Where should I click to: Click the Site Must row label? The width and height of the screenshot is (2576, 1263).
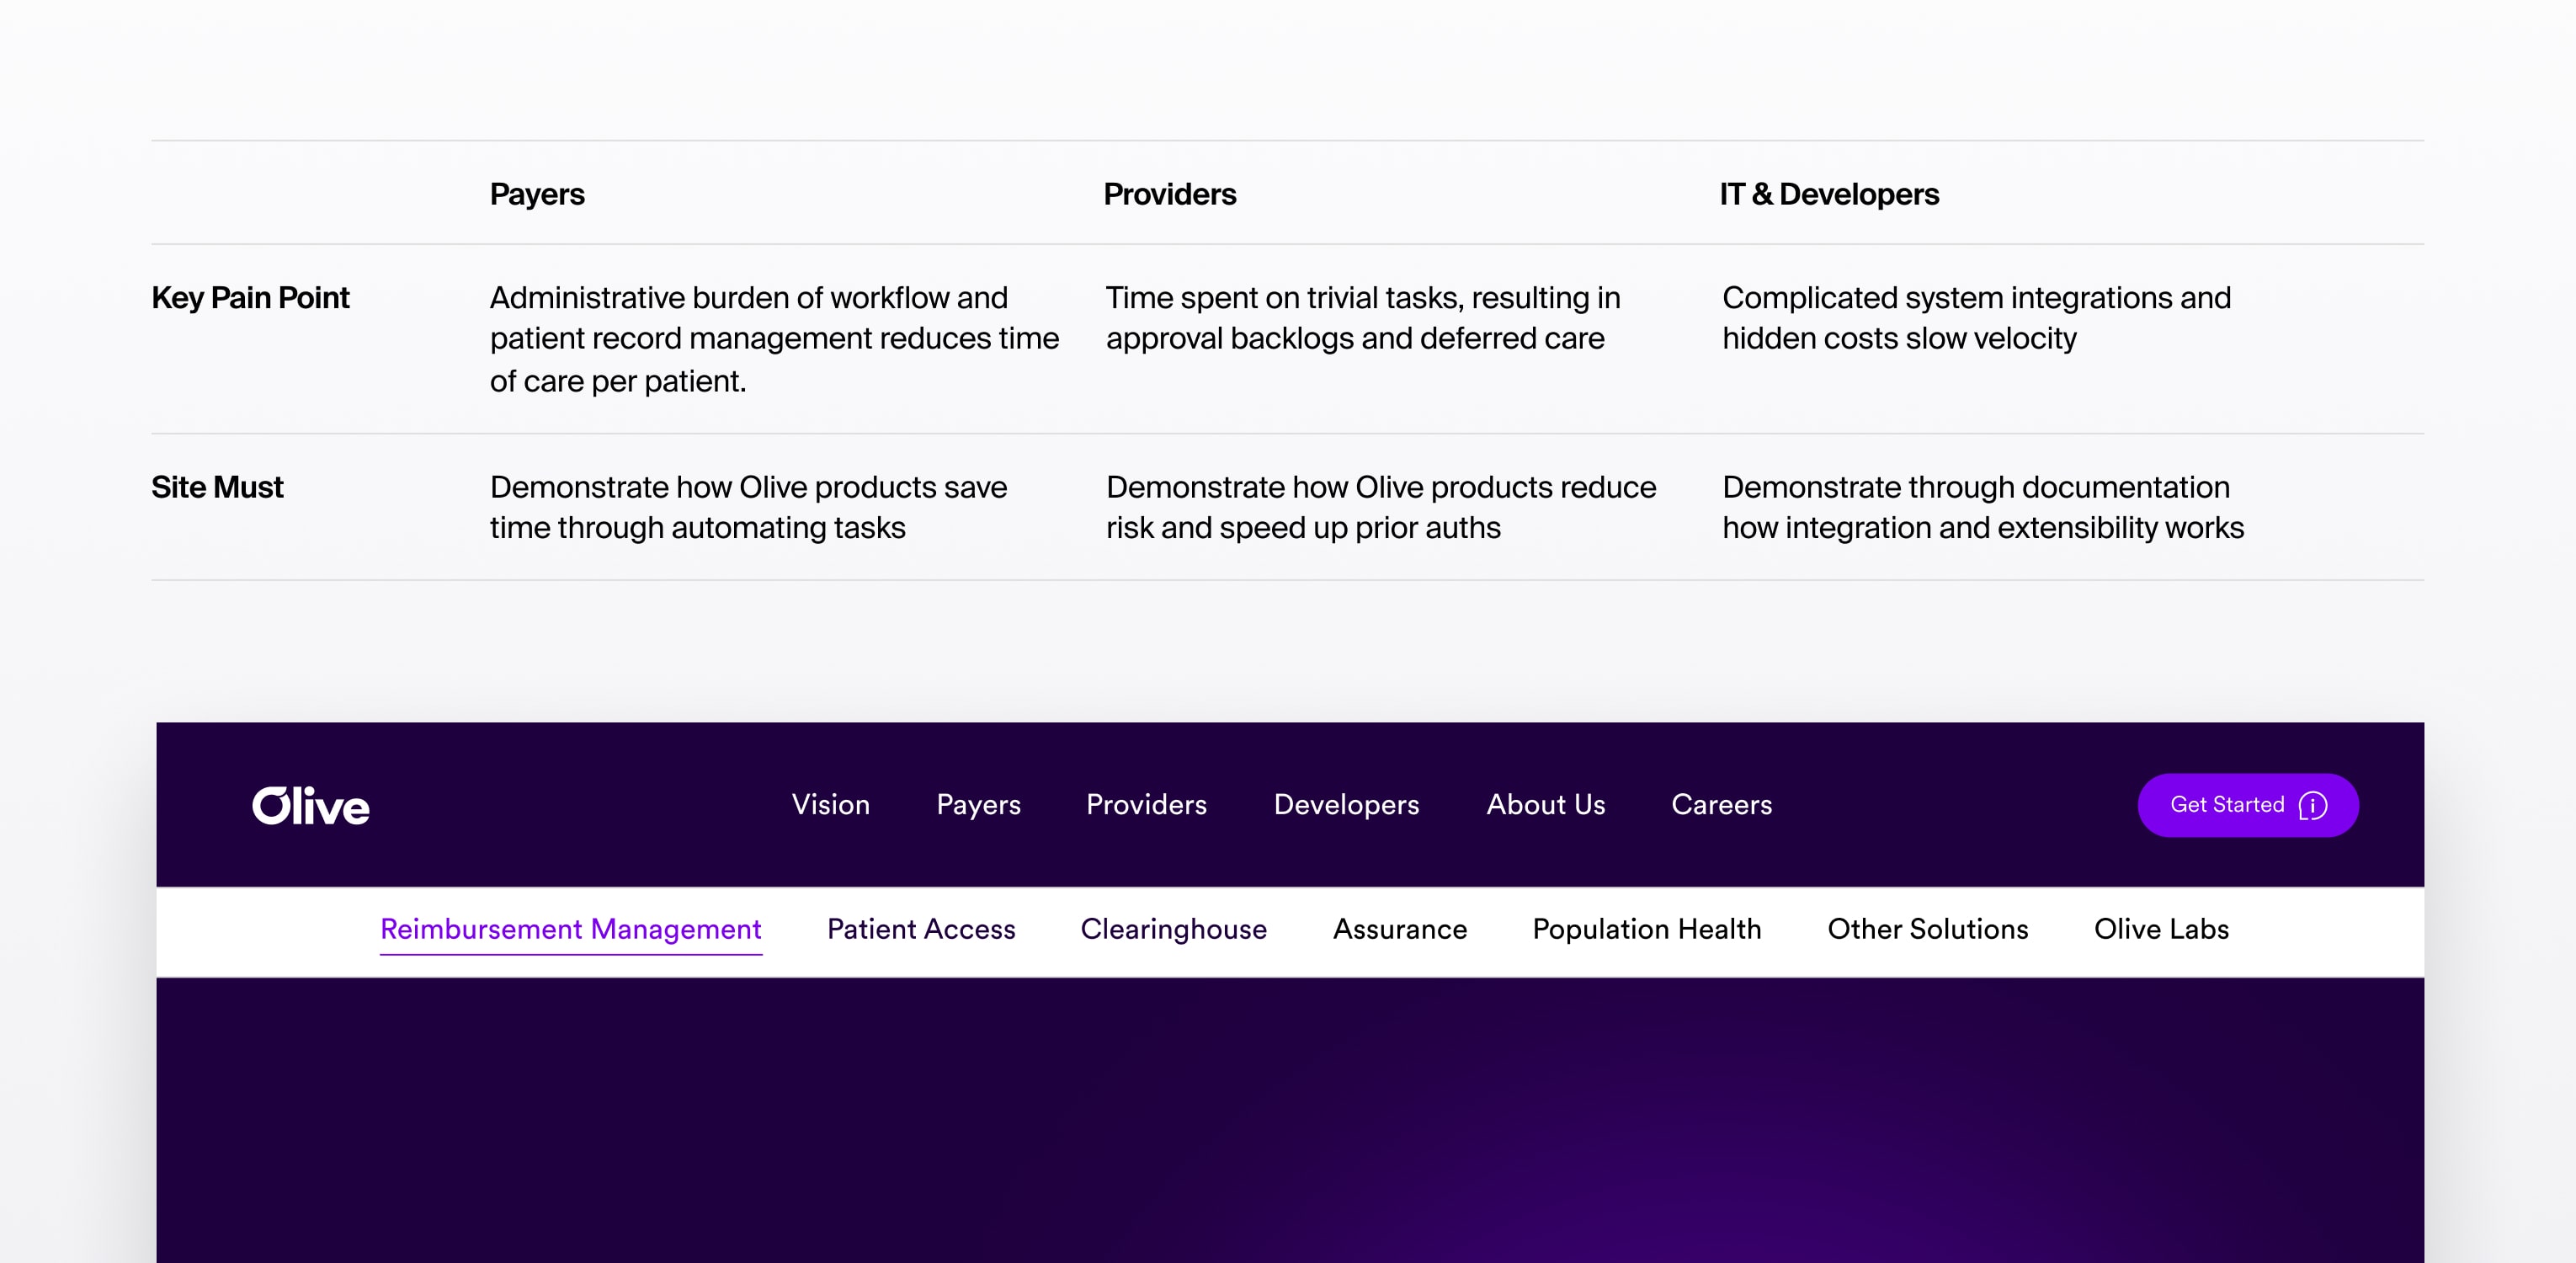coord(217,487)
